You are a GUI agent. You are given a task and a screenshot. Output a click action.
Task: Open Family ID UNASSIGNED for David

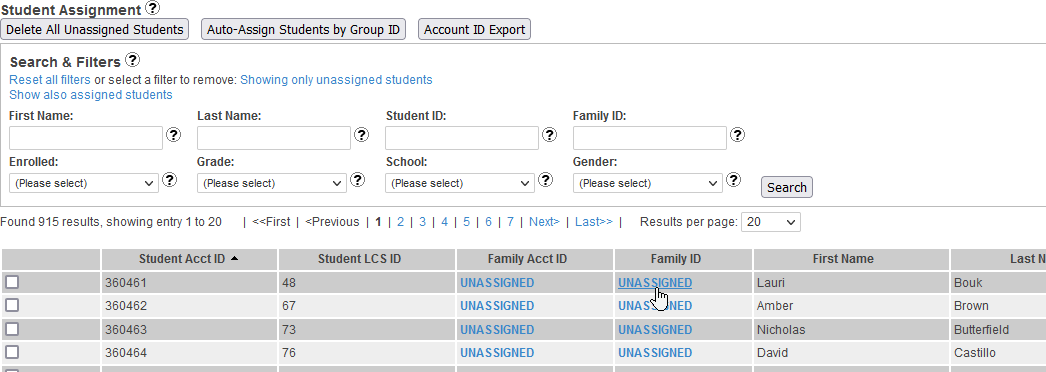655,352
